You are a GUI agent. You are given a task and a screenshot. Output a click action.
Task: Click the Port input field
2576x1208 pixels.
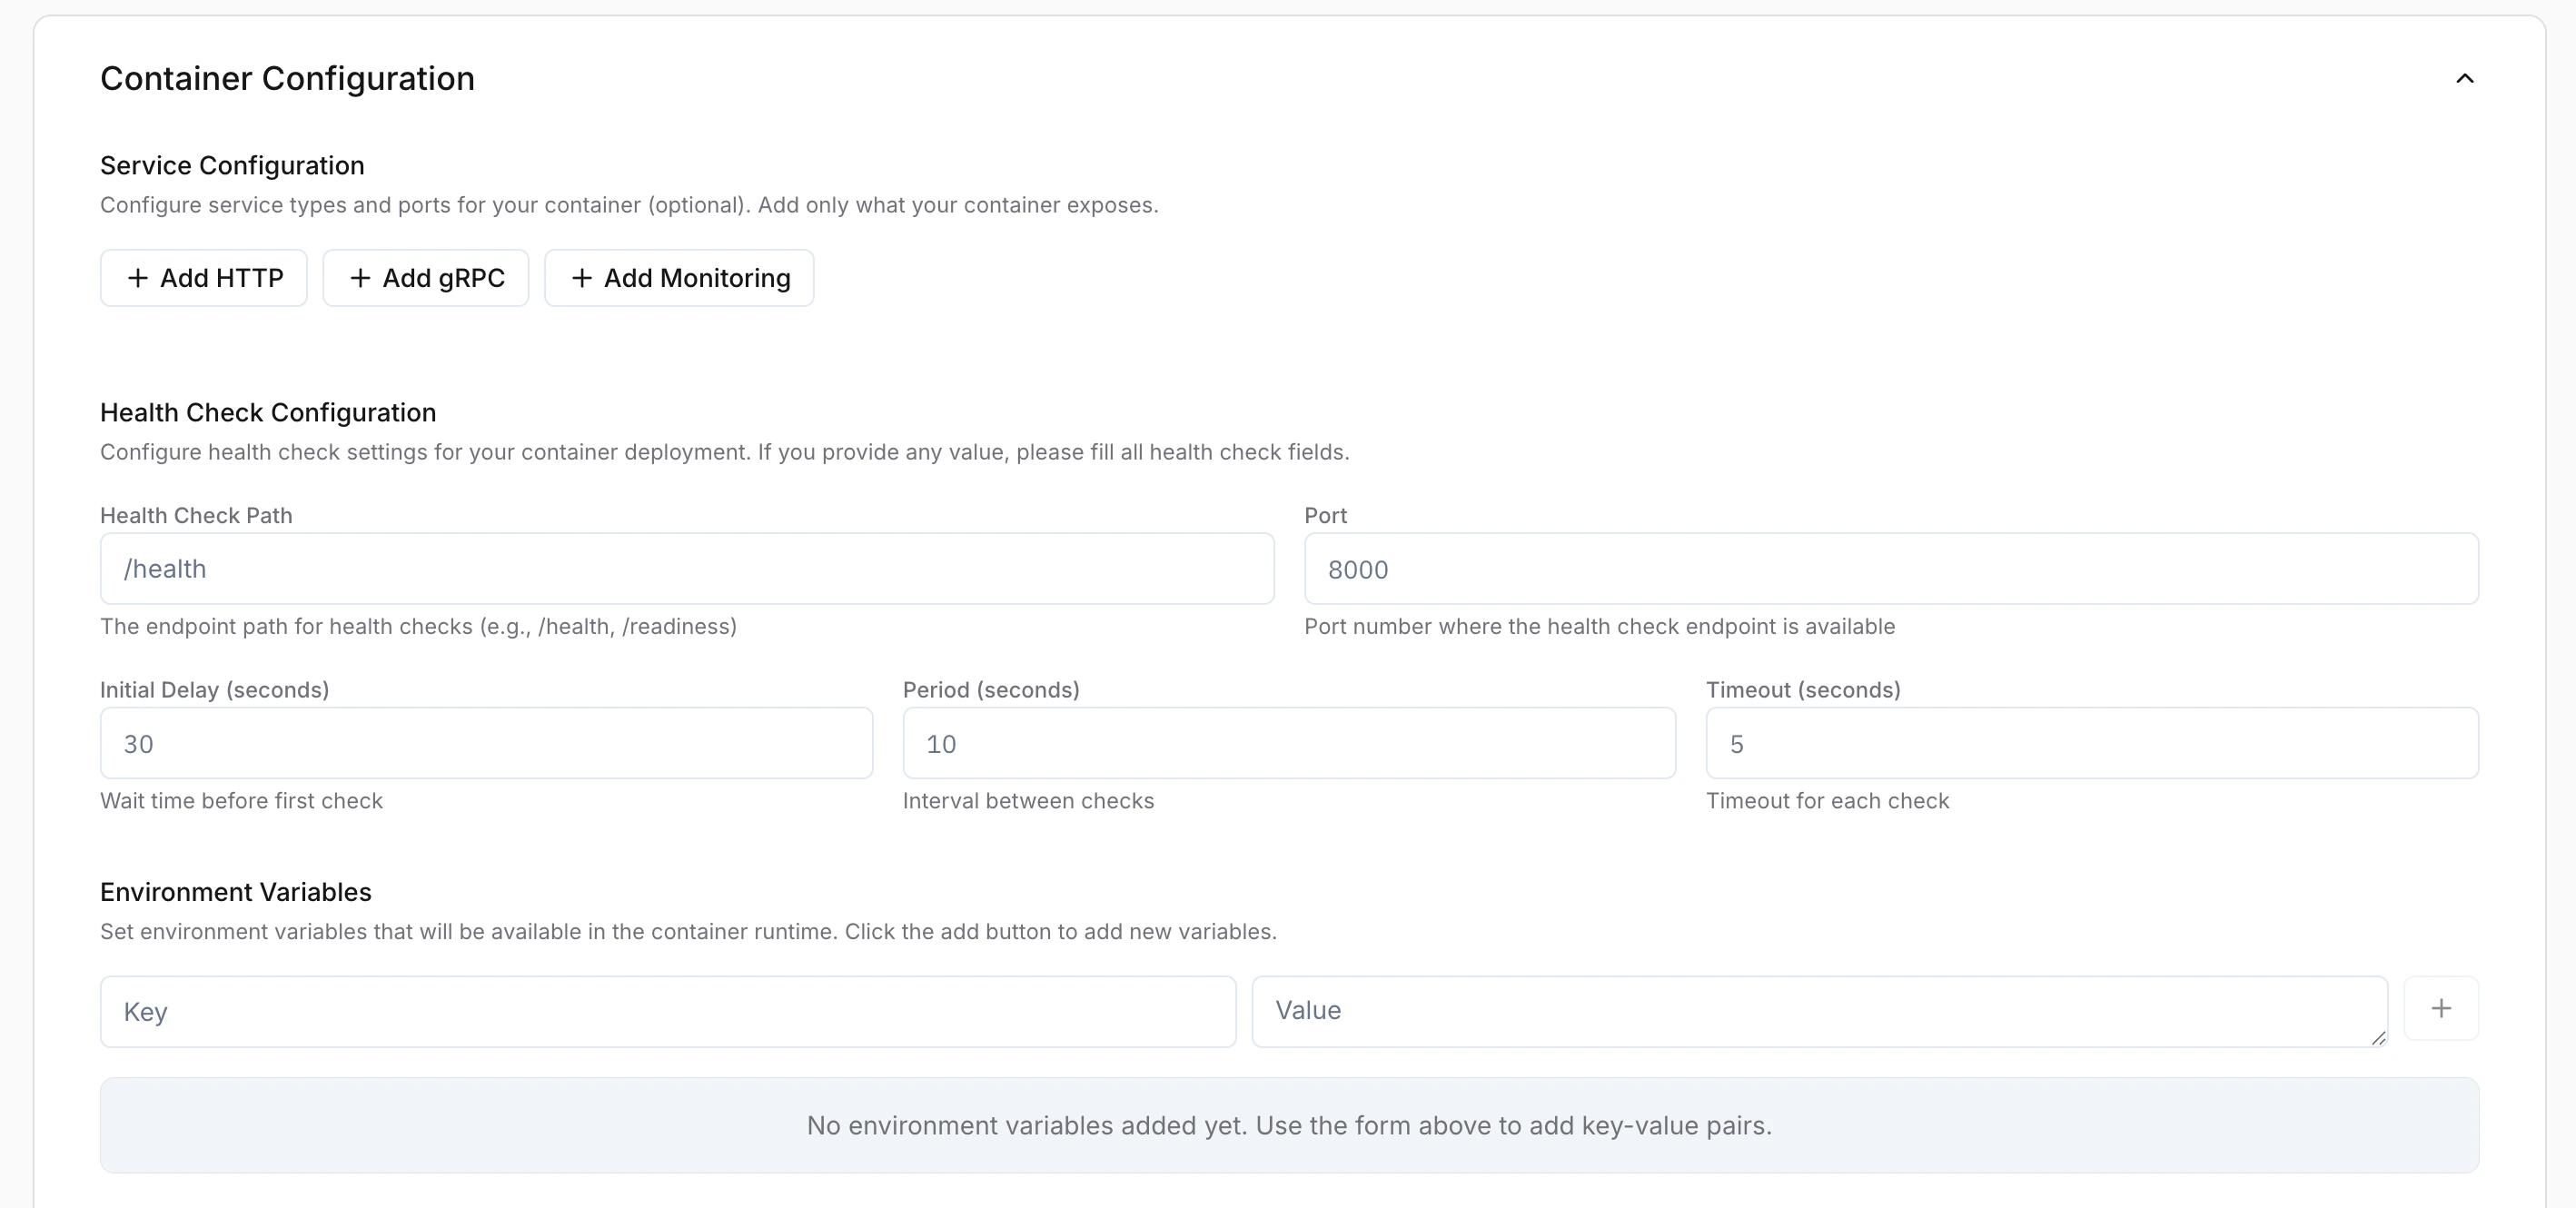1890,568
